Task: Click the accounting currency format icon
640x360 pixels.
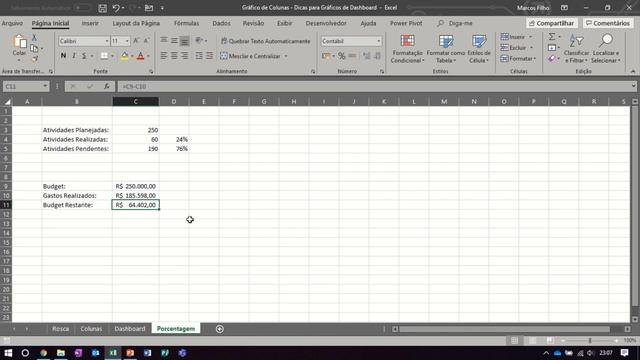Action: coord(326,56)
